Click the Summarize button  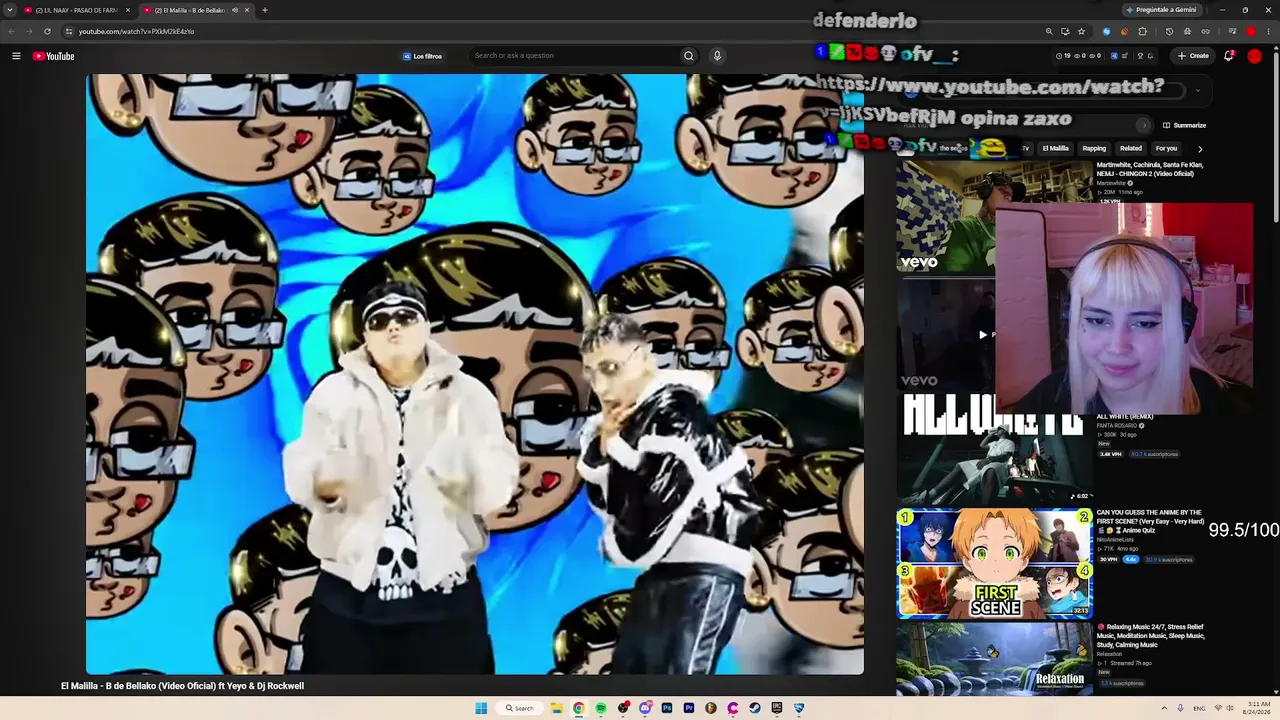coord(1184,126)
